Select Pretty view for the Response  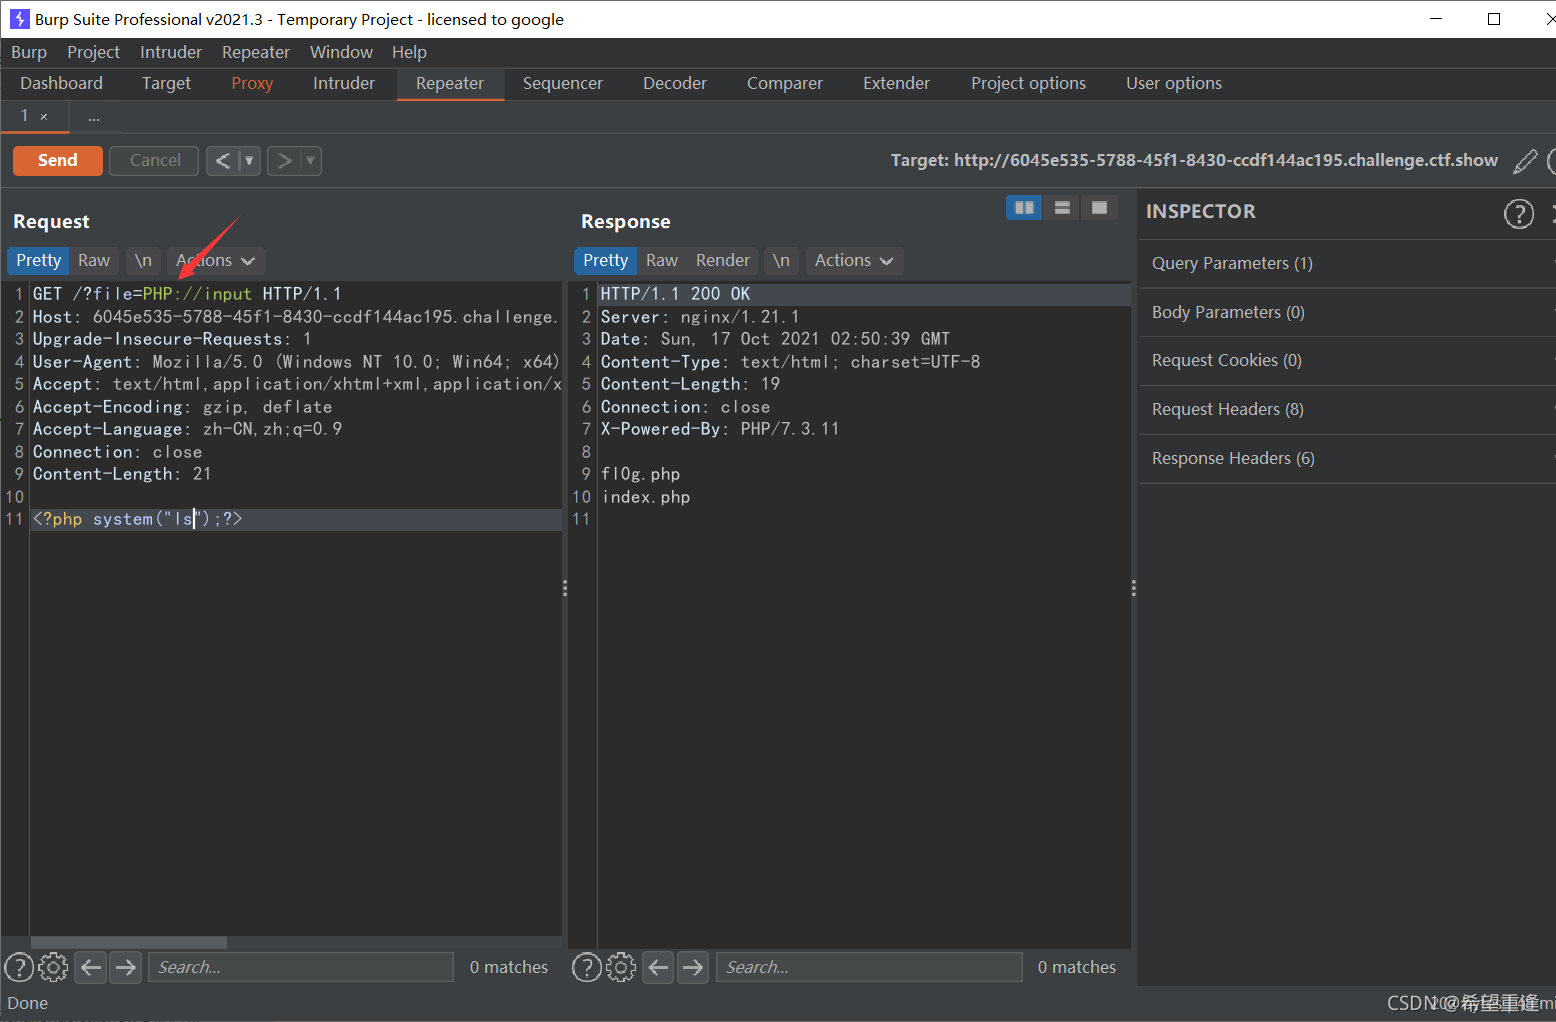point(605,260)
